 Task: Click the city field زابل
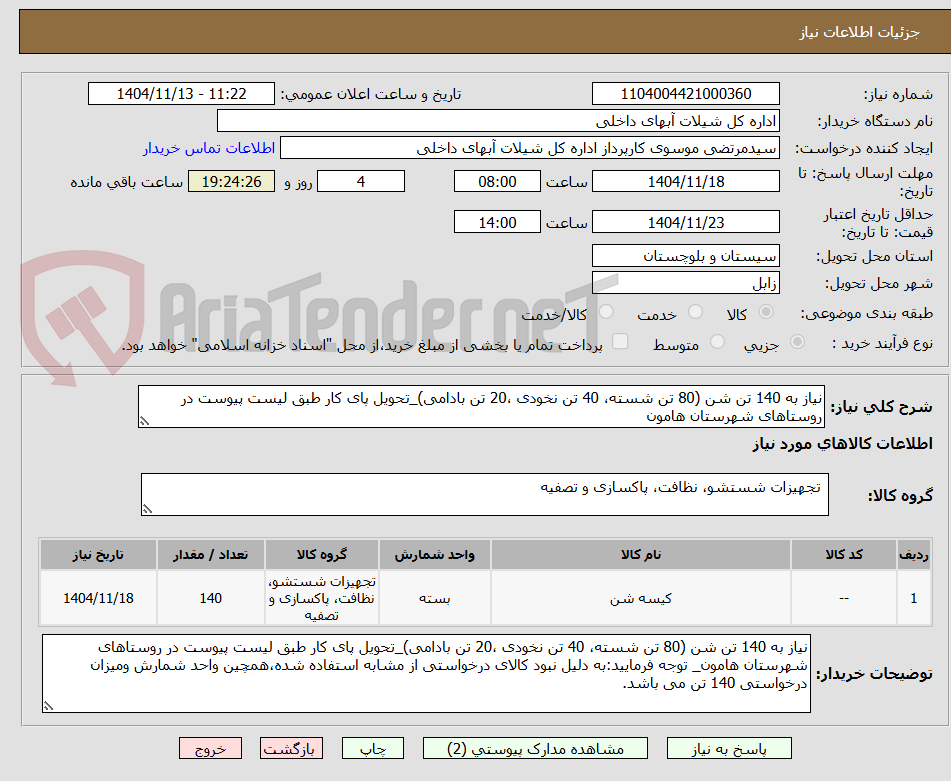click(x=686, y=283)
